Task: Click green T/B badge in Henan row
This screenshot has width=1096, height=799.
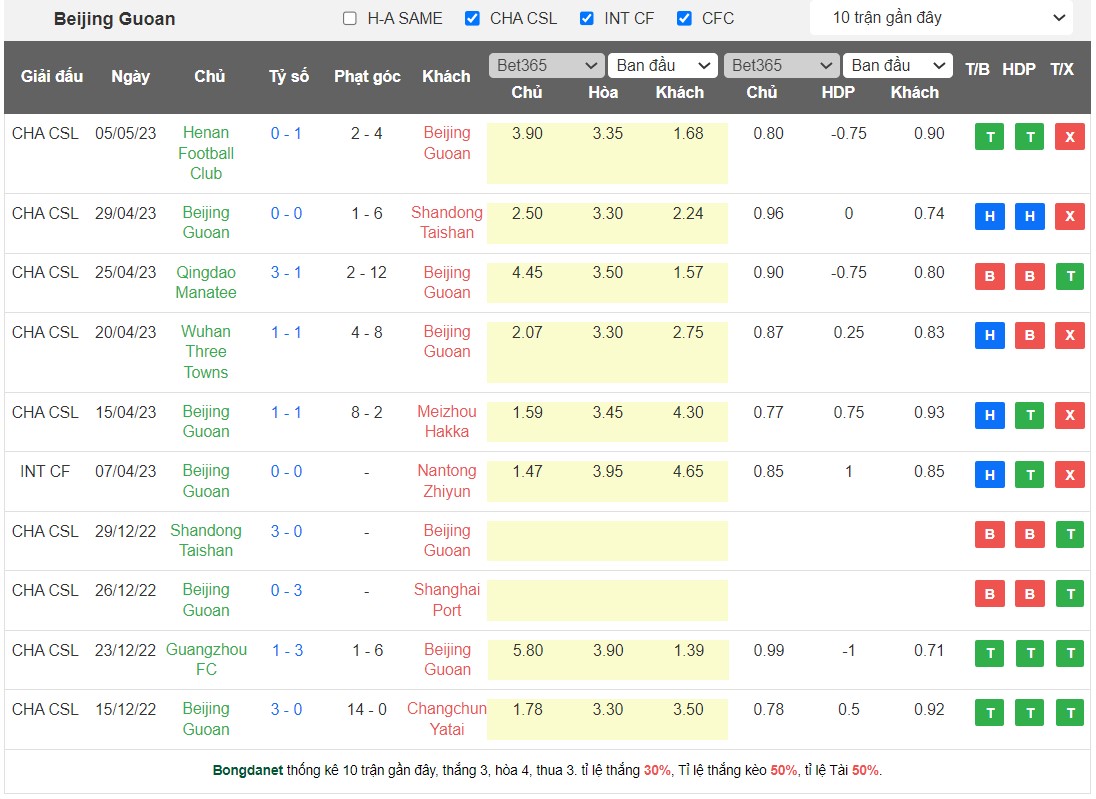Action: (989, 137)
